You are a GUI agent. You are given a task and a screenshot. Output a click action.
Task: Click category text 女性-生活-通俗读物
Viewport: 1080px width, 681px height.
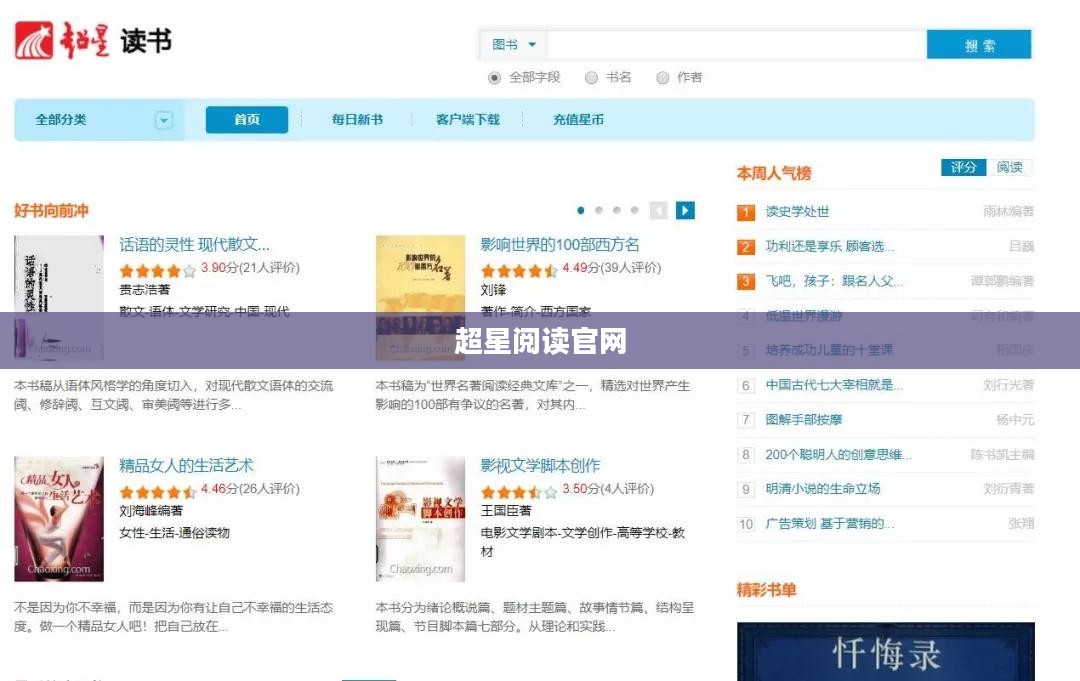[x=174, y=533]
